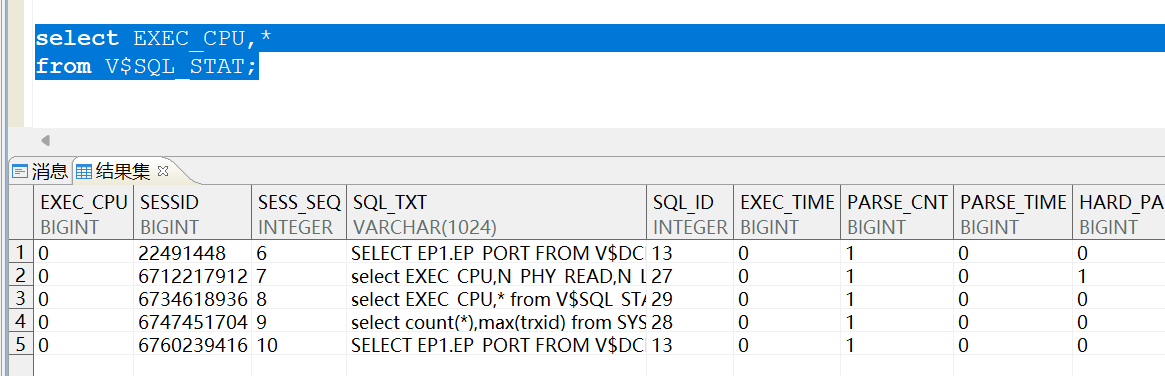Click the SESSID cell 6712217912

[x=192, y=276]
